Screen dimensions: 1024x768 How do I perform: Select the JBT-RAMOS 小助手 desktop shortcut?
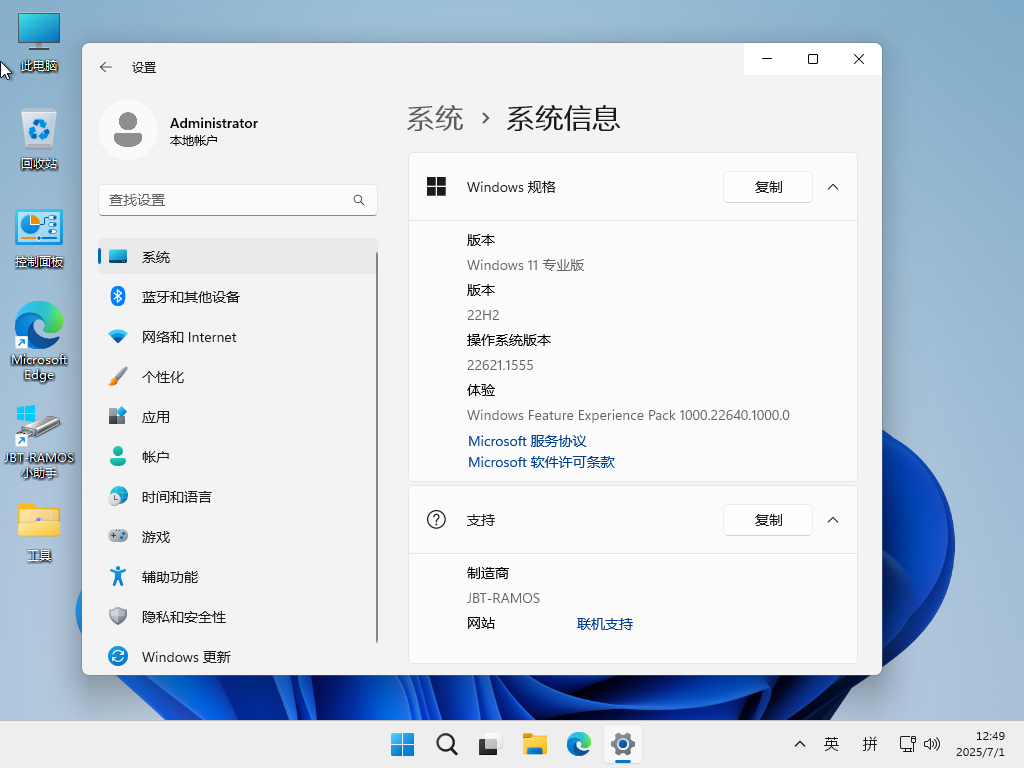coord(39,441)
